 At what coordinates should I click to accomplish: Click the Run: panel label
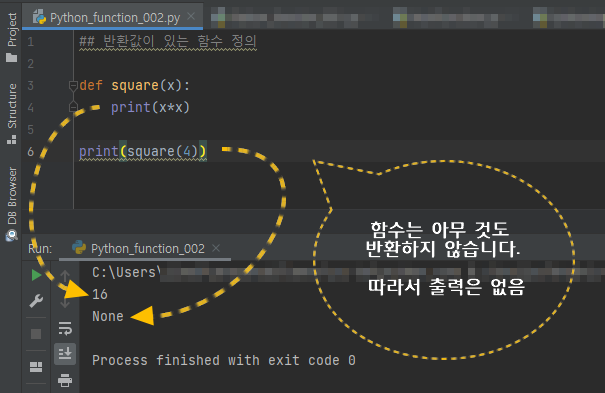(40, 249)
